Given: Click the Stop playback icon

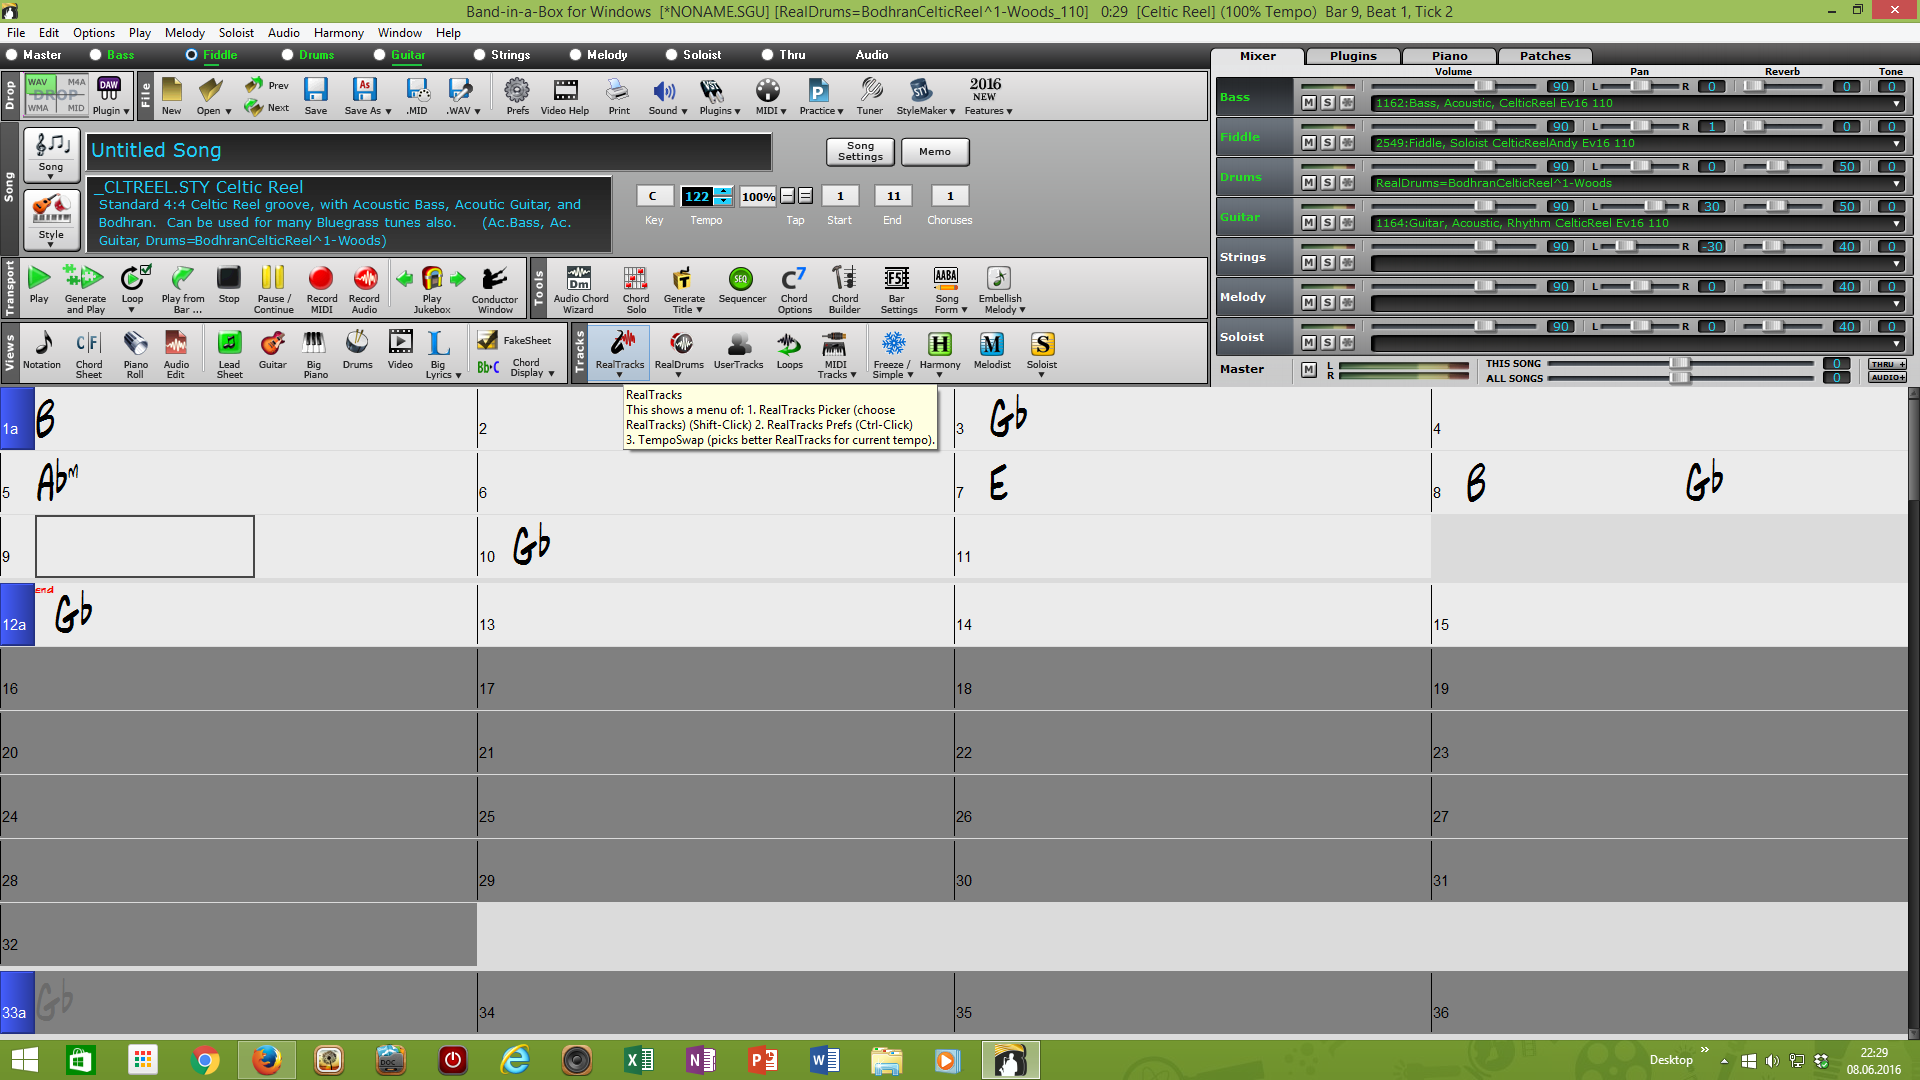Looking at the screenshot, I should click(x=229, y=285).
